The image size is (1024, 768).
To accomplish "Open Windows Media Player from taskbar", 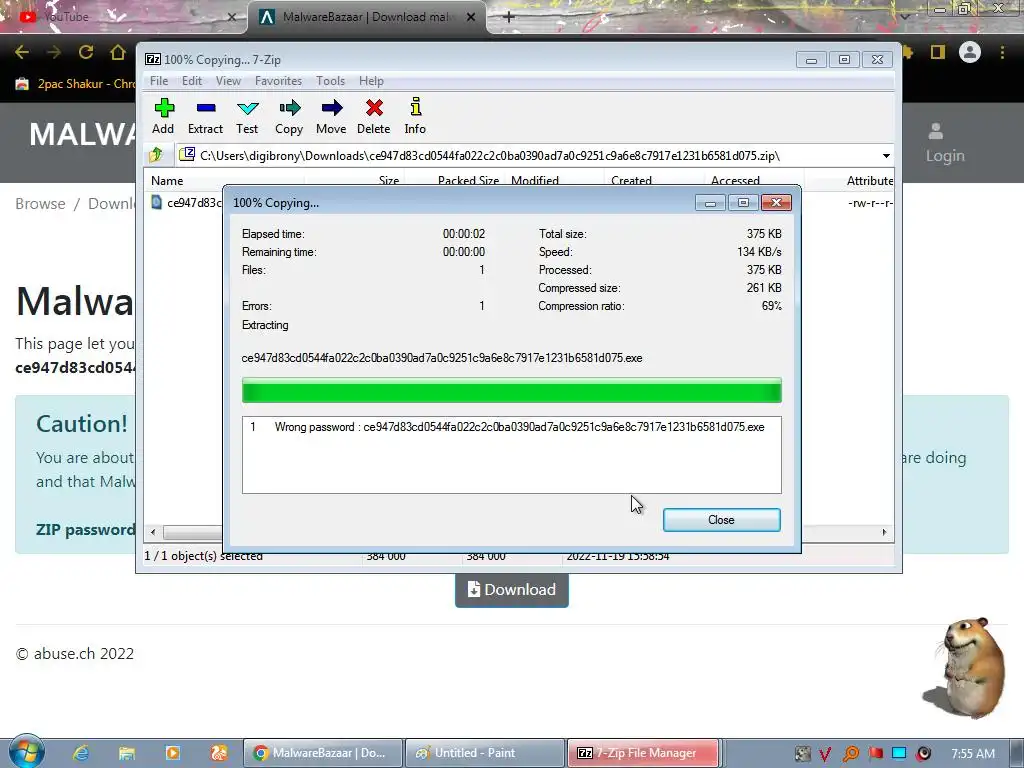I will 172,753.
